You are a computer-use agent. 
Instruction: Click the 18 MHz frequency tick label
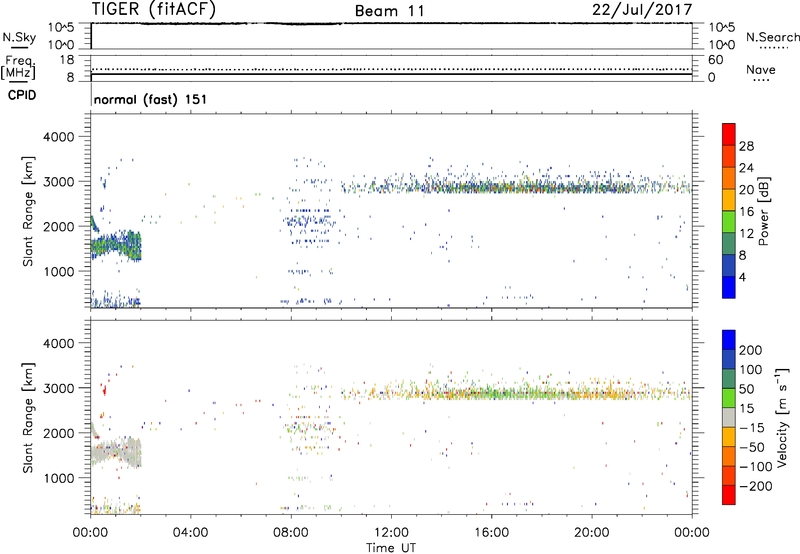point(67,60)
